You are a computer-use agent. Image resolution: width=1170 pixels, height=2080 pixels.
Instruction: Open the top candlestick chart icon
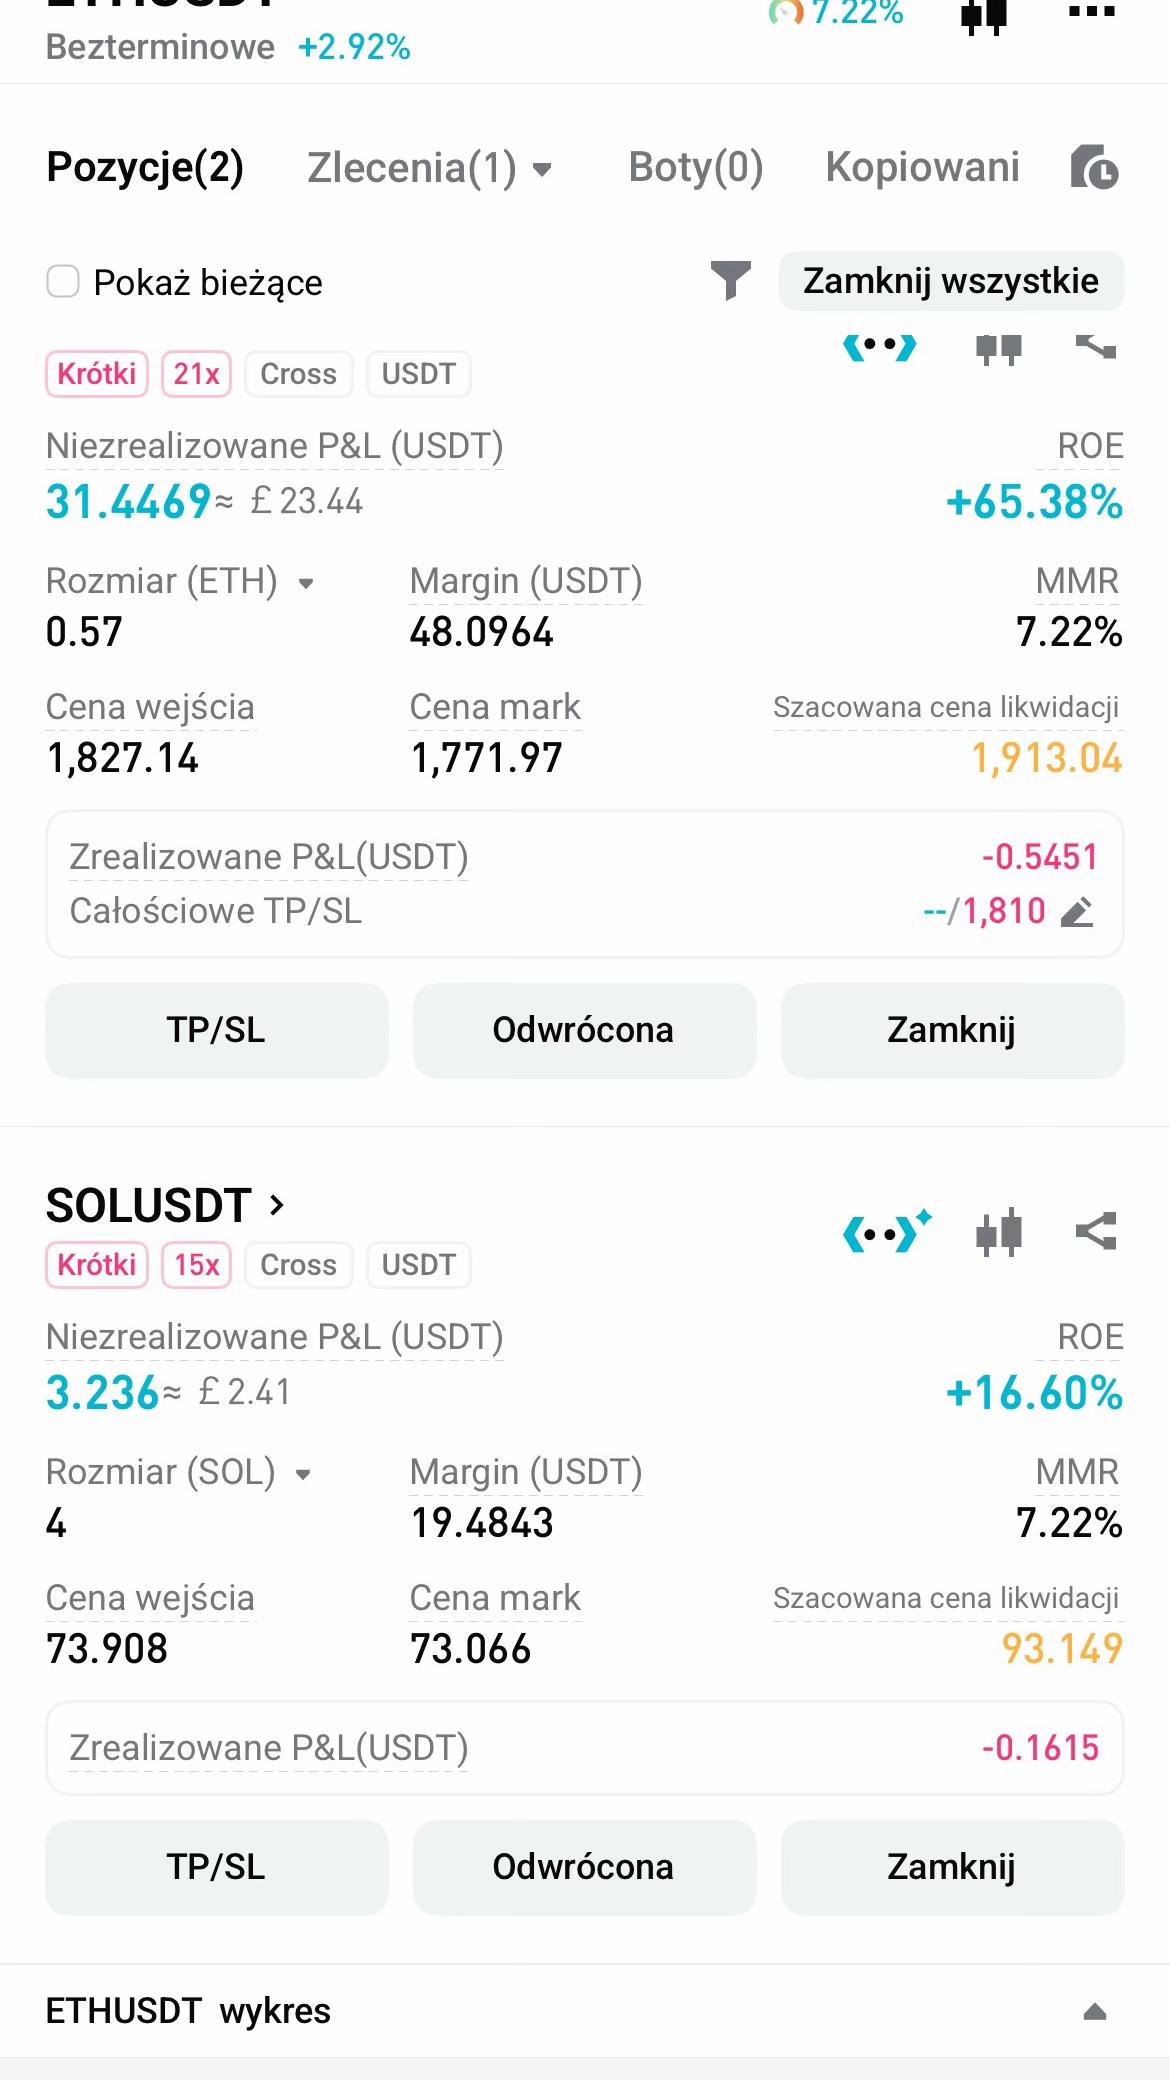(983, 15)
